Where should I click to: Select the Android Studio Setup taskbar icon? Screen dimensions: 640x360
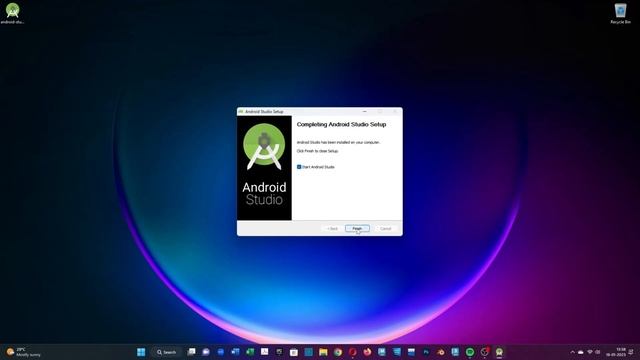coord(499,352)
